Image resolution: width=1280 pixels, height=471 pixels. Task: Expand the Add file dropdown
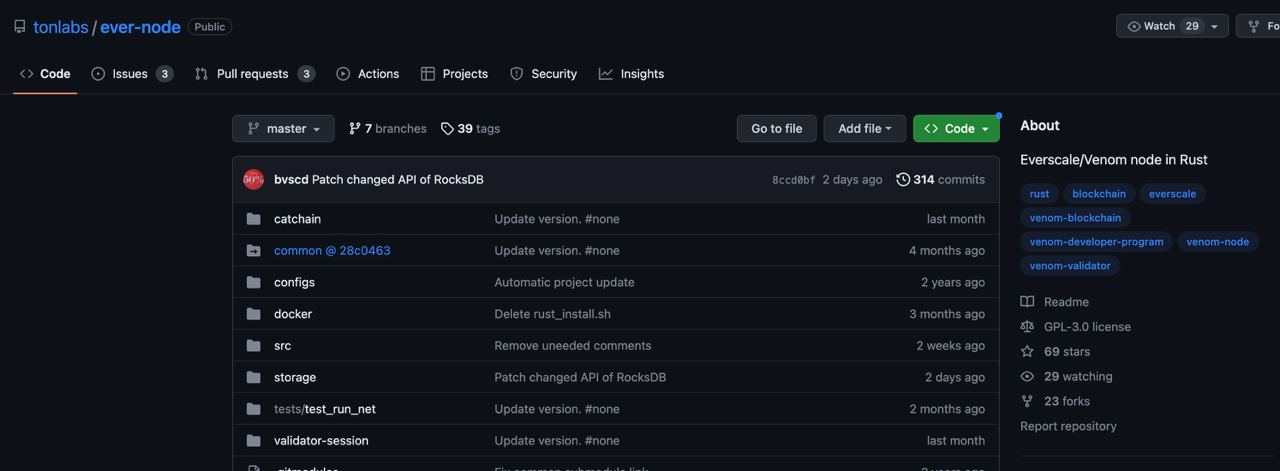tap(864, 129)
